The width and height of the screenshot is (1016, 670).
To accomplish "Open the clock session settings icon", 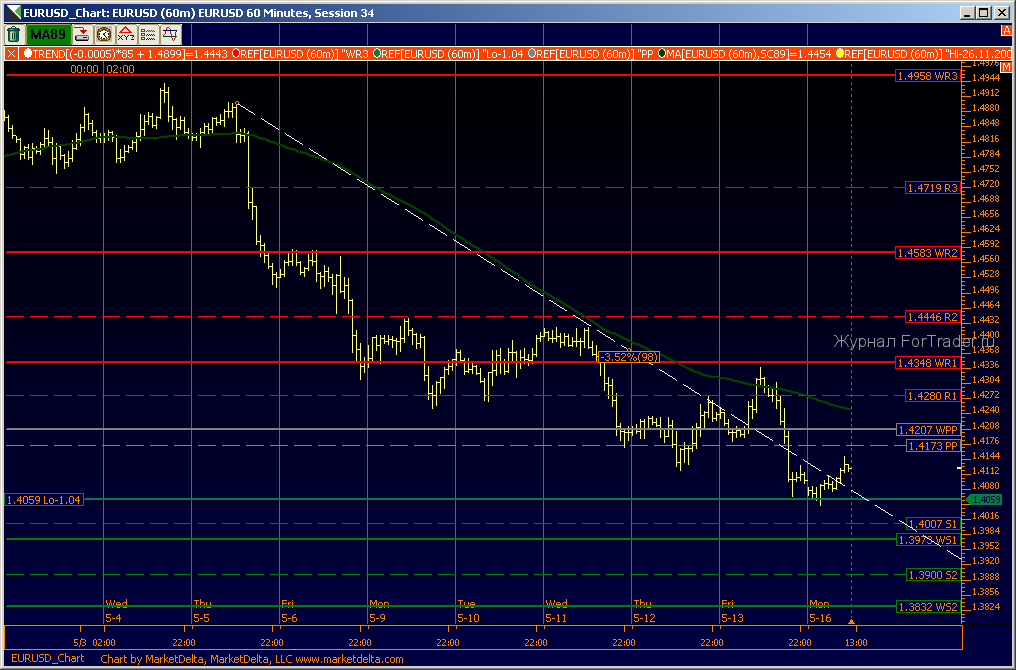I will point(104,34).
